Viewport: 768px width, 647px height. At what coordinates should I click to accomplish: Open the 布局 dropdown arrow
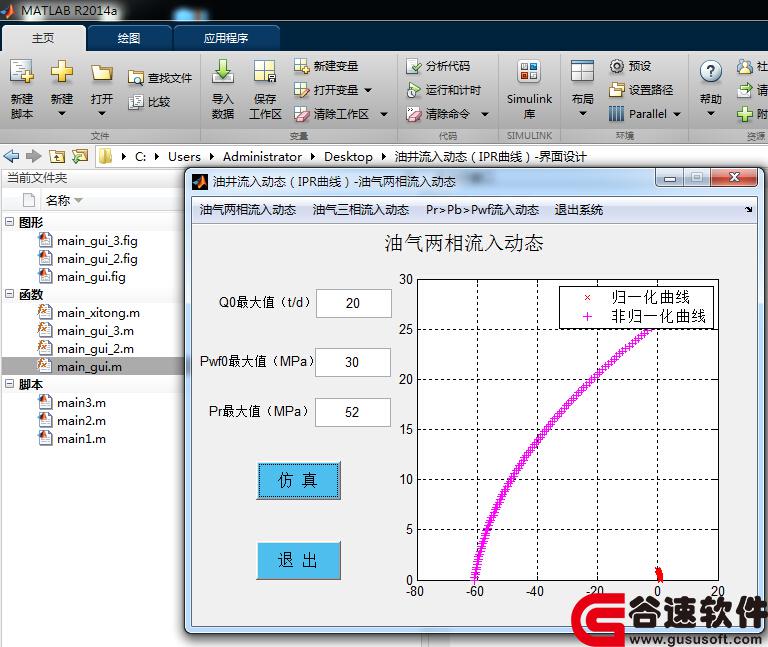coord(583,114)
